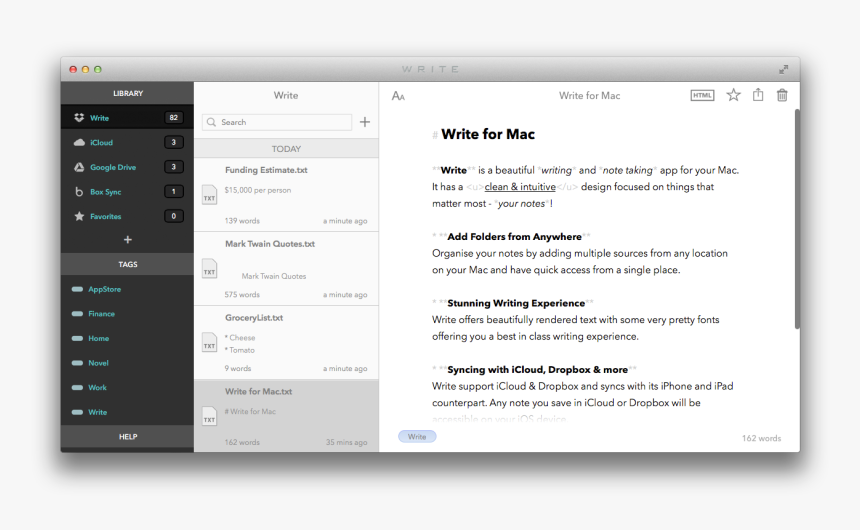Image resolution: width=860 pixels, height=530 pixels.
Task: Click the Write for Mac heading text
Action: 488,134
